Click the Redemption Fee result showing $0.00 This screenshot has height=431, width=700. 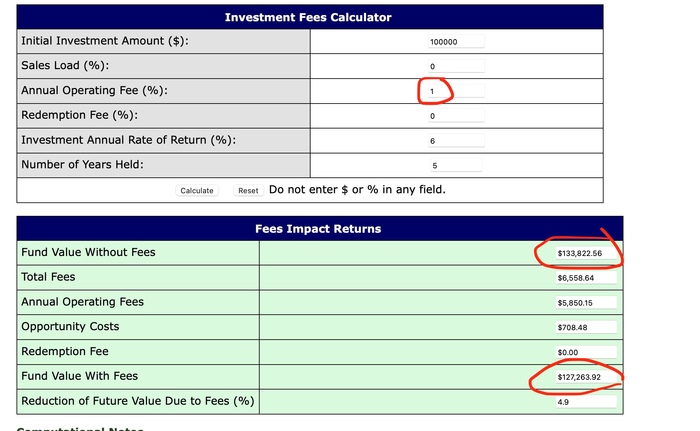(x=585, y=352)
